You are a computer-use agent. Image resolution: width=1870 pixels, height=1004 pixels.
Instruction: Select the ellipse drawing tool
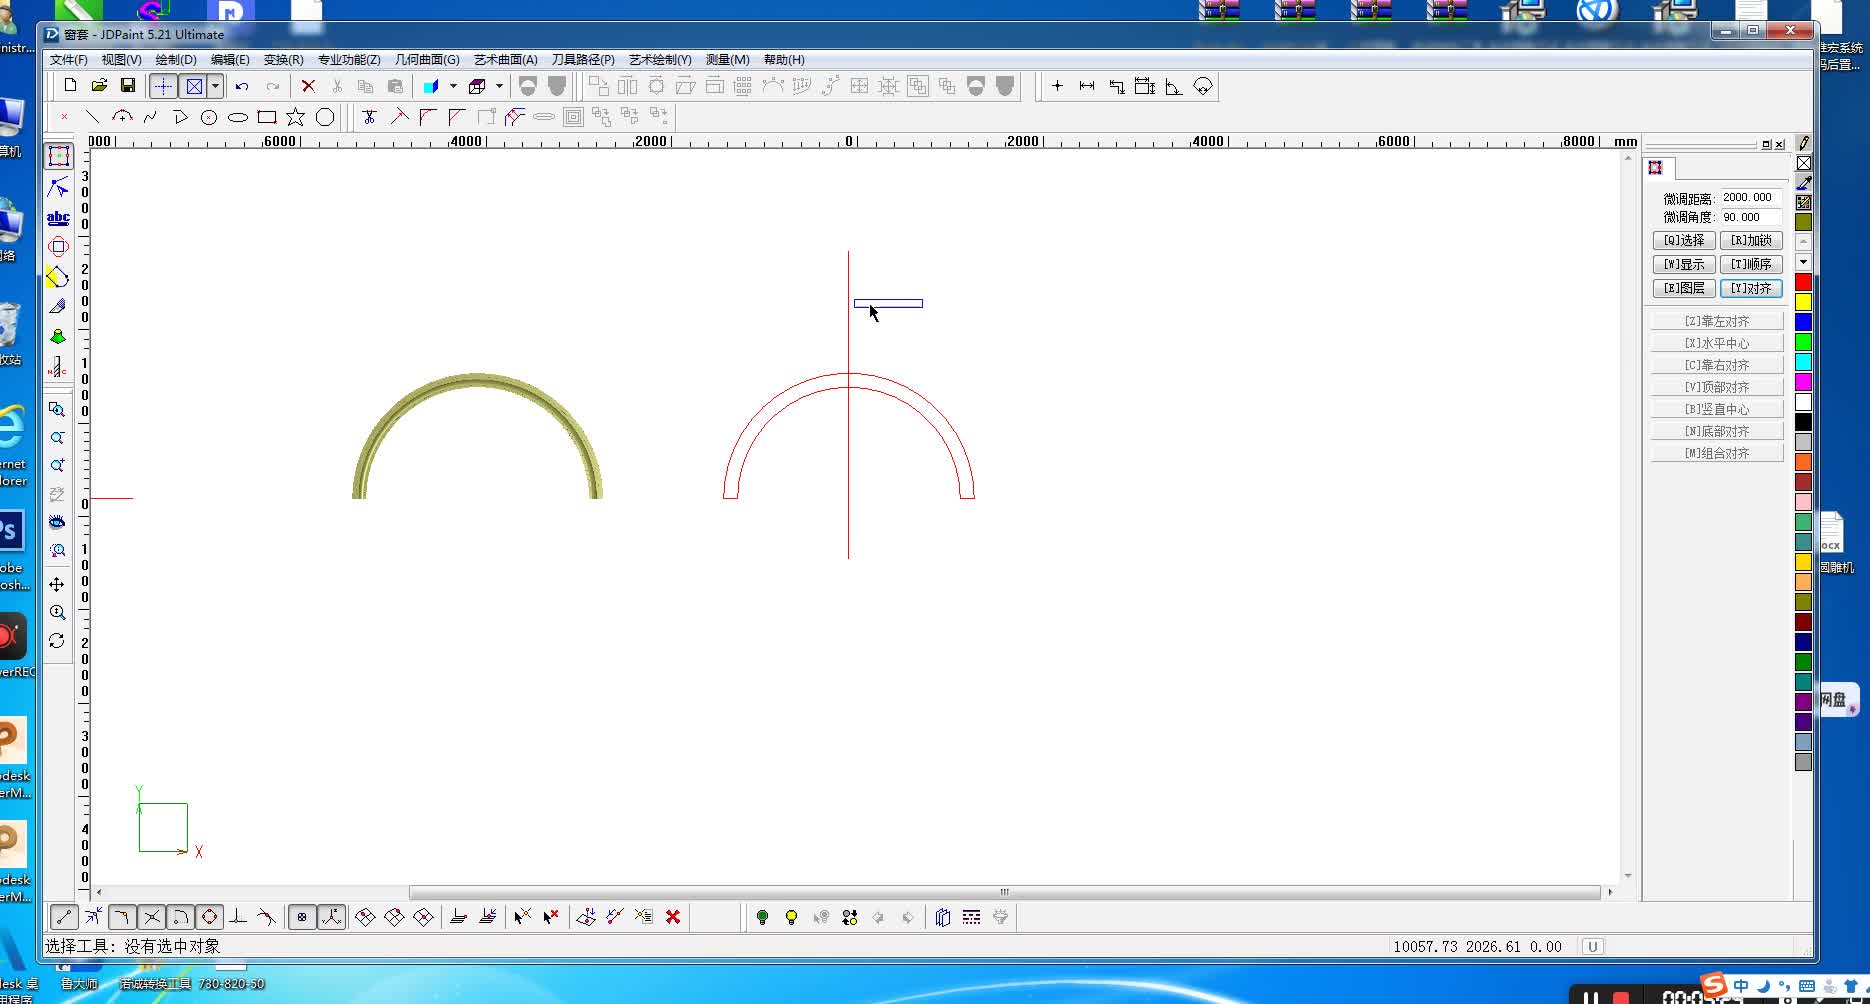[238, 117]
